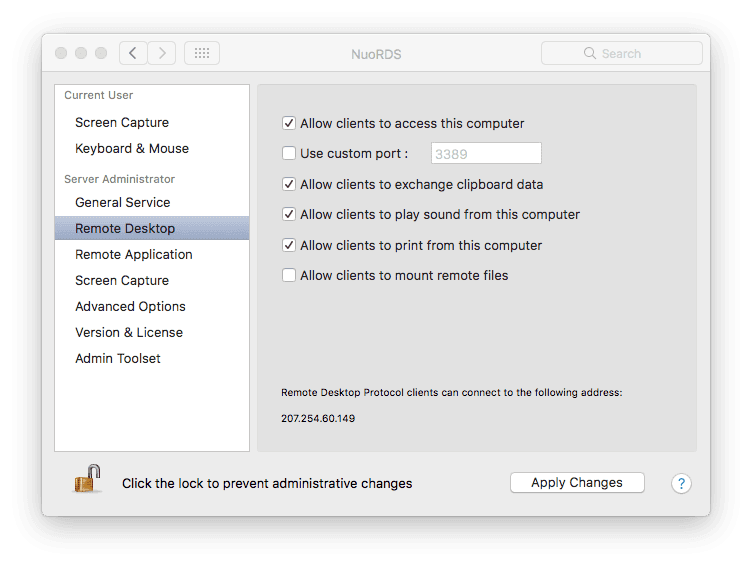Open Keyboard & Mouse settings
The height and width of the screenshot is (566, 752).
[152, 148]
